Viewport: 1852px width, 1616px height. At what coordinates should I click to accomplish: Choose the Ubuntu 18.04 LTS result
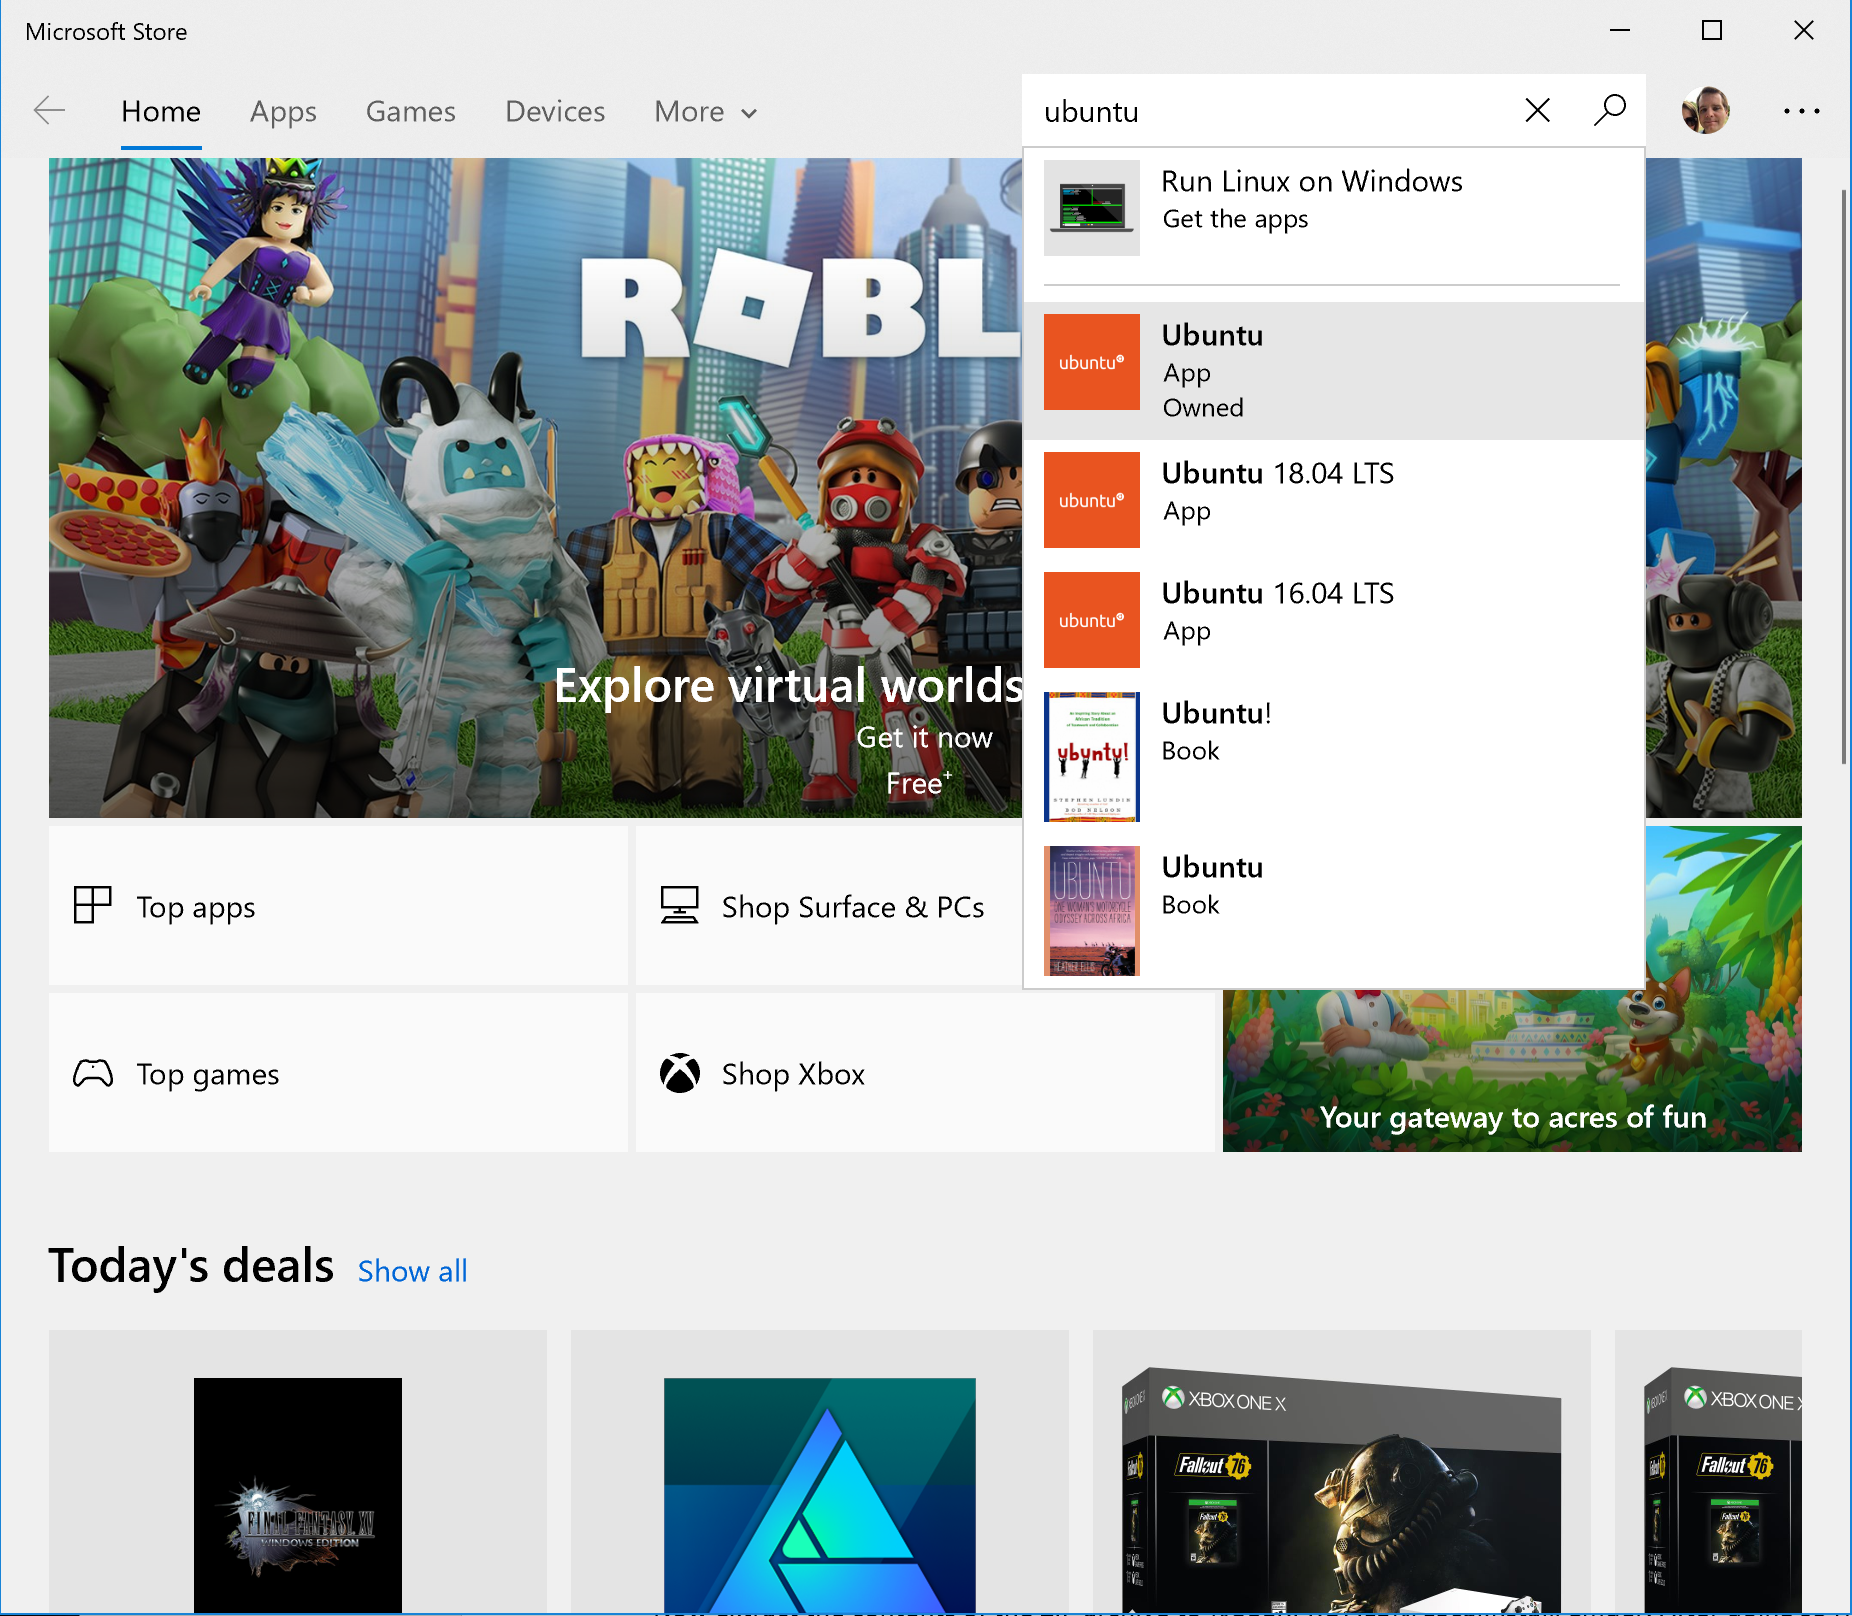coord(1334,500)
